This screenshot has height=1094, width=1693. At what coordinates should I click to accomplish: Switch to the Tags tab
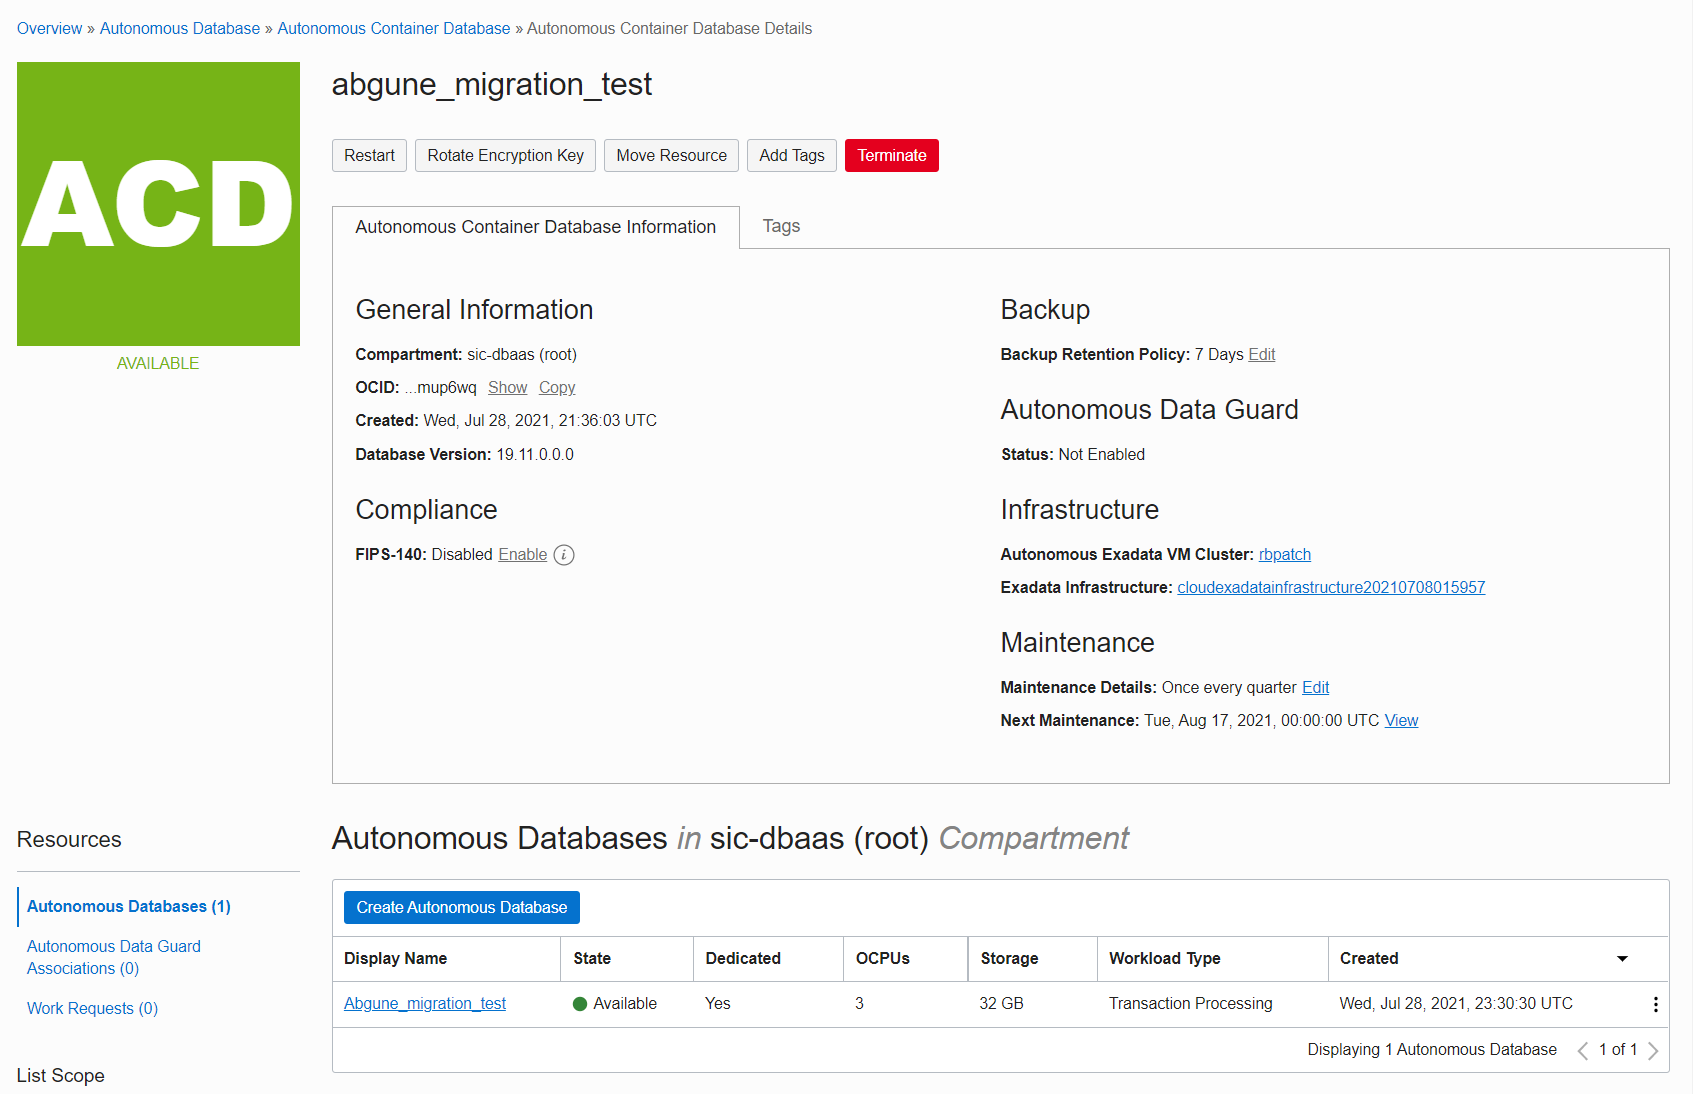pos(781,226)
